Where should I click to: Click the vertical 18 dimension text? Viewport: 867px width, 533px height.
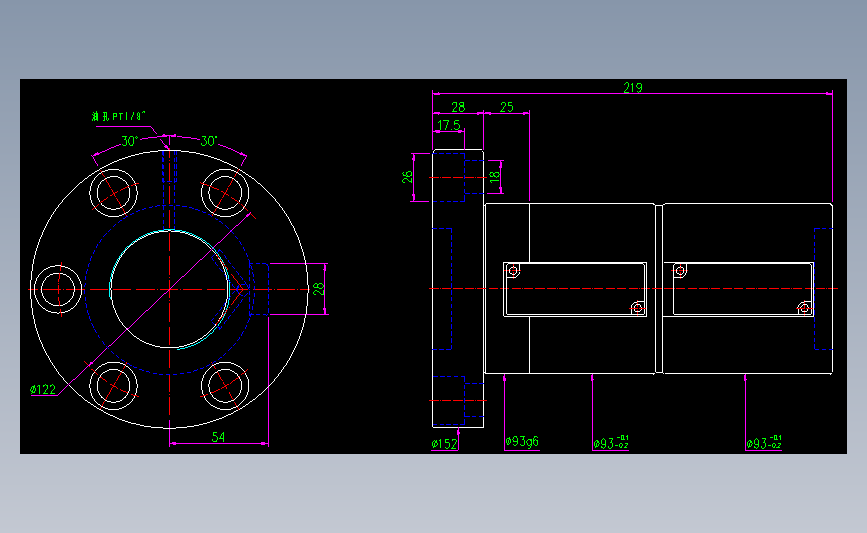pyautogui.click(x=494, y=177)
